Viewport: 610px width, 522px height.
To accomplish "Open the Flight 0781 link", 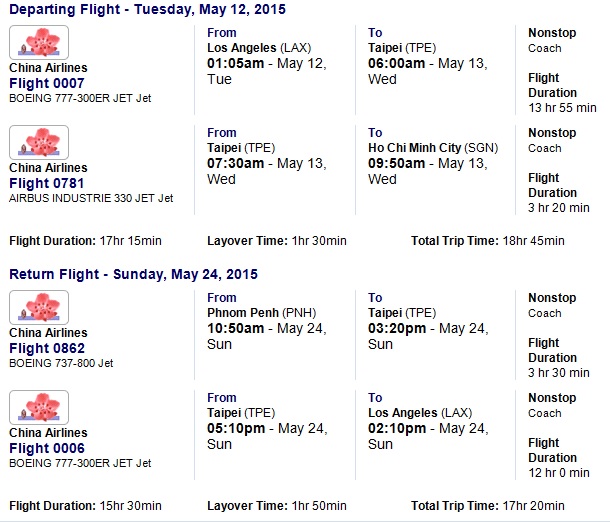I will 47,183.
